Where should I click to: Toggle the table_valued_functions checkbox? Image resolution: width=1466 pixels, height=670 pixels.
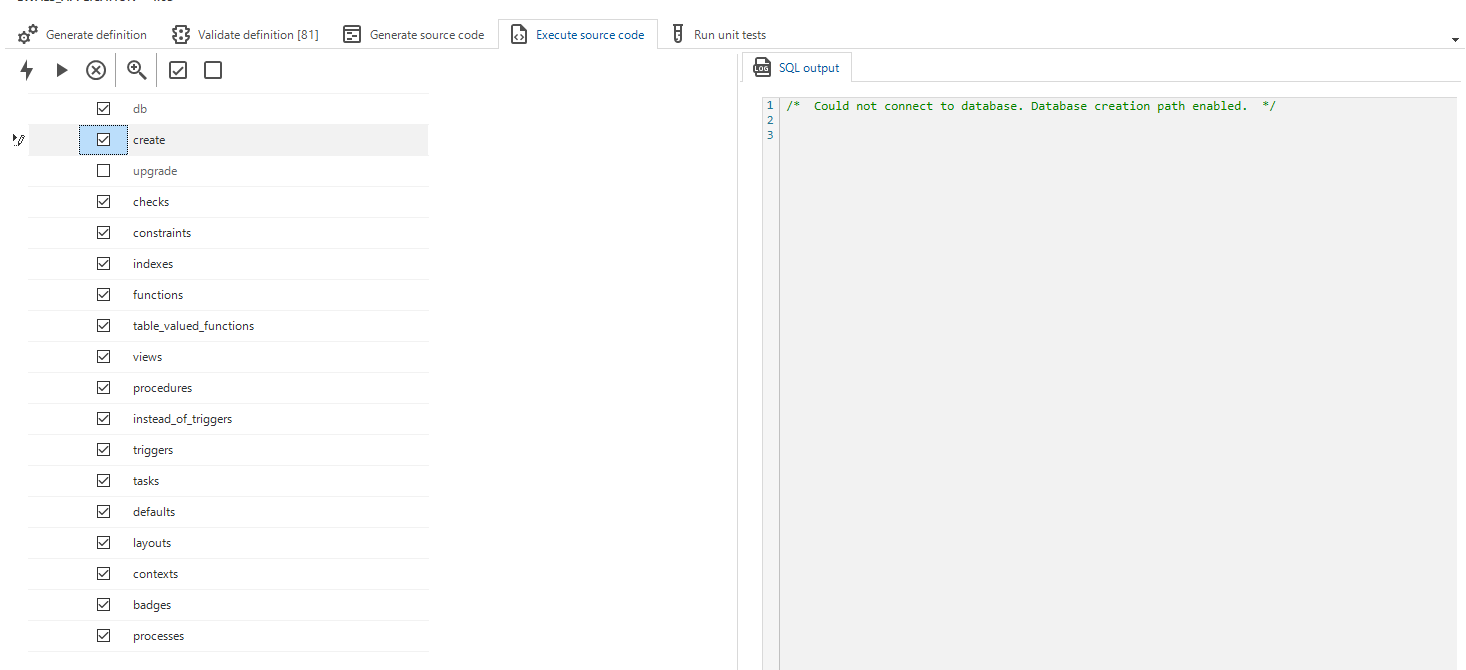[103, 326]
